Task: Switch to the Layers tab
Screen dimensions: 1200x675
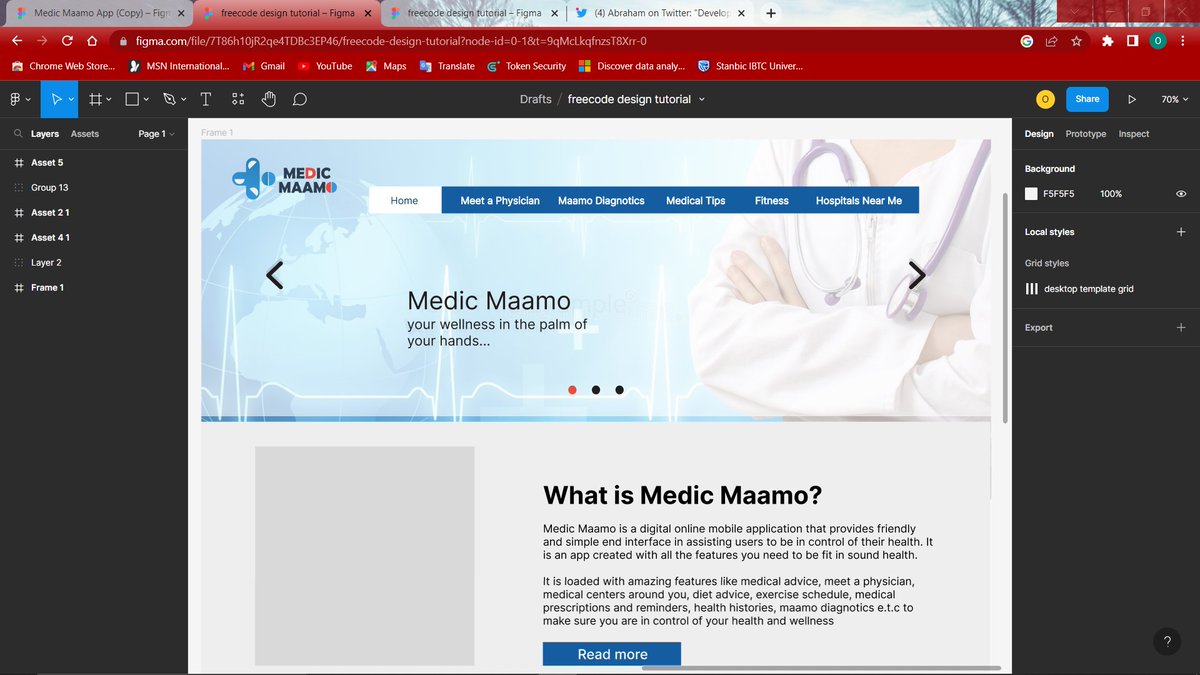Action: [x=45, y=134]
